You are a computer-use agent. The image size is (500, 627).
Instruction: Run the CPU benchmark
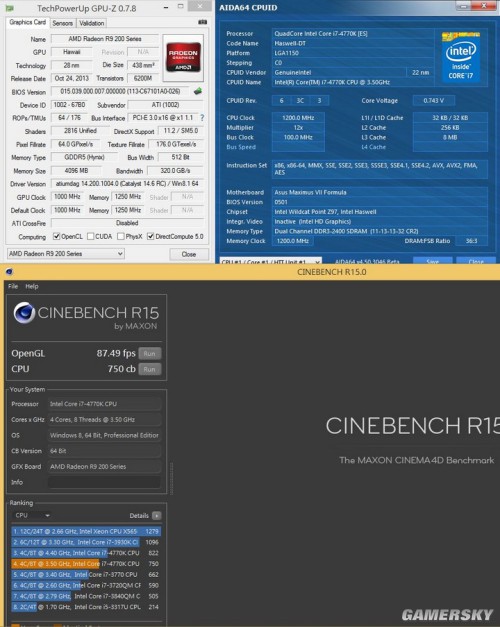150,369
